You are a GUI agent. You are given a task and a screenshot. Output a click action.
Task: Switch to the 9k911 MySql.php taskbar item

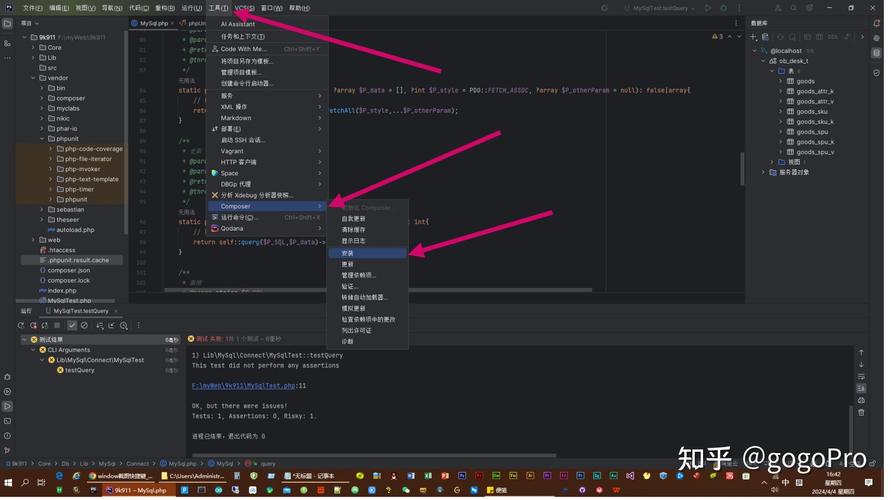coord(138,492)
